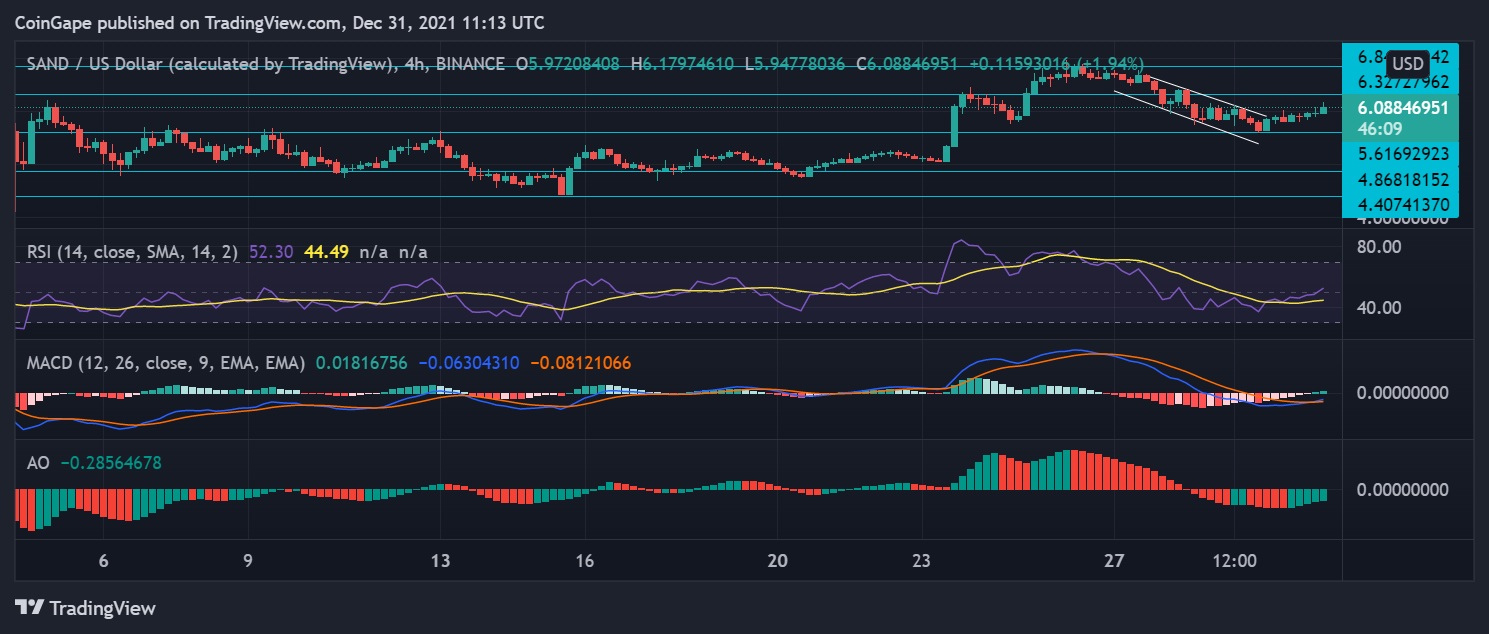Click the TradingView logo at bottom left
The image size is (1489, 634).
coord(85,607)
